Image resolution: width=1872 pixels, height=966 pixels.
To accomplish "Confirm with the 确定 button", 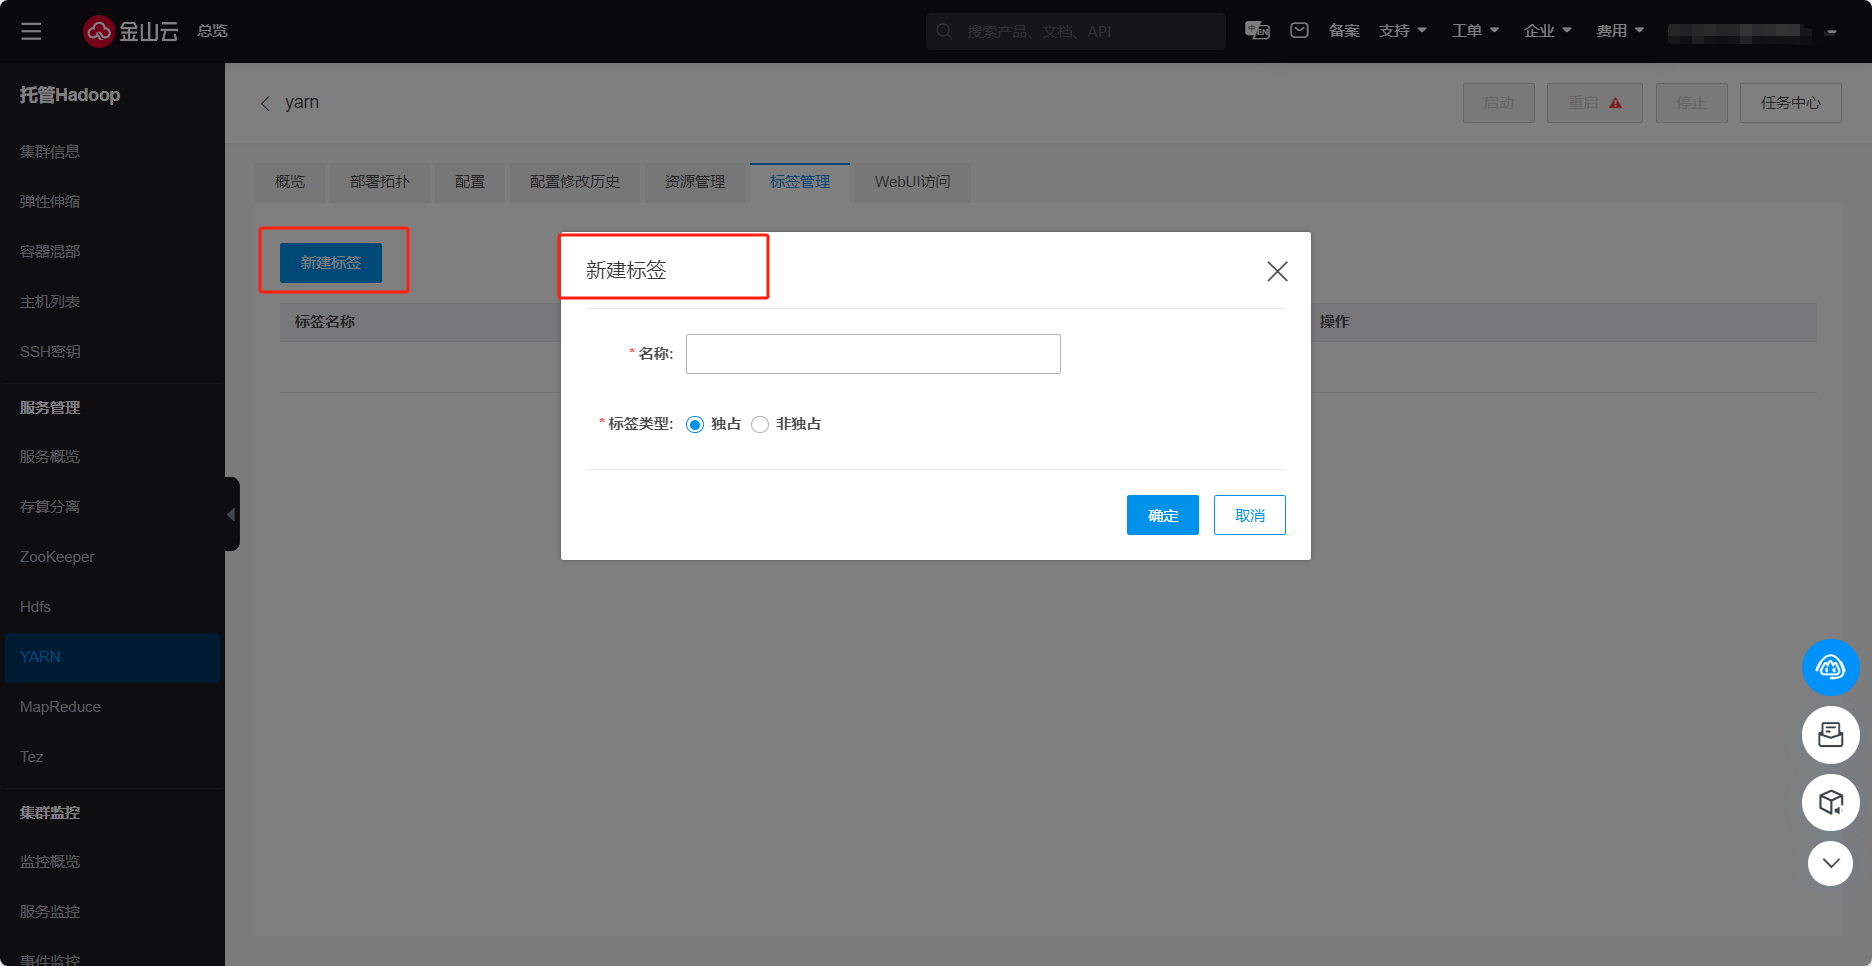I will (x=1162, y=515).
